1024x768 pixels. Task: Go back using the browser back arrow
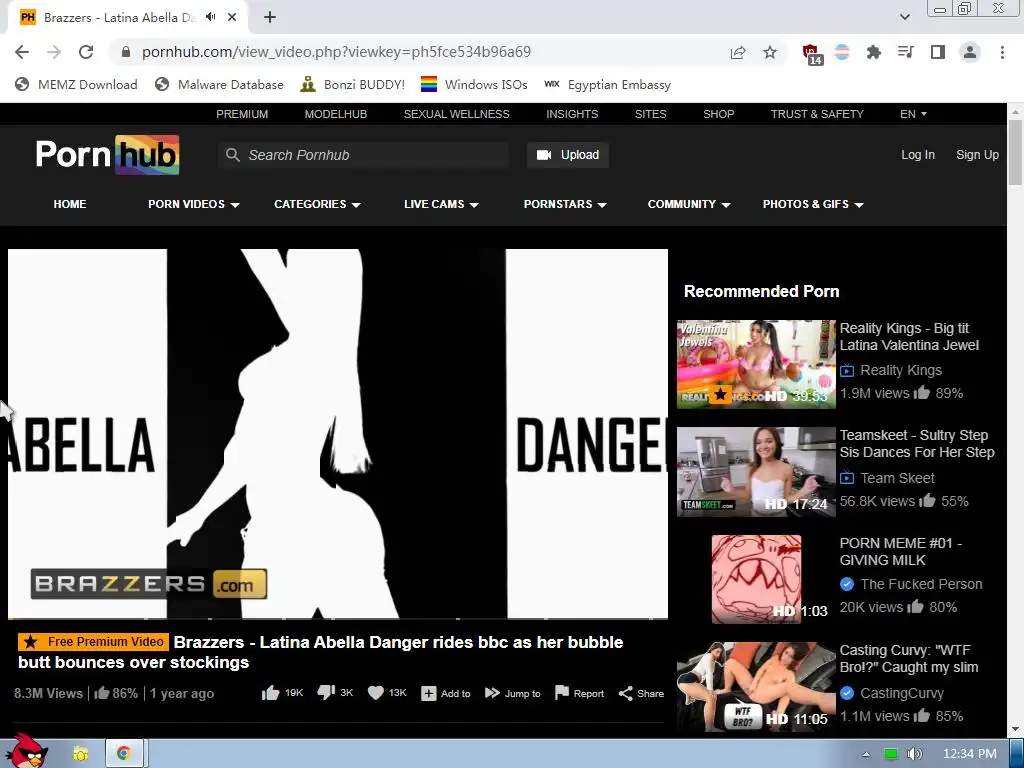[22, 52]
